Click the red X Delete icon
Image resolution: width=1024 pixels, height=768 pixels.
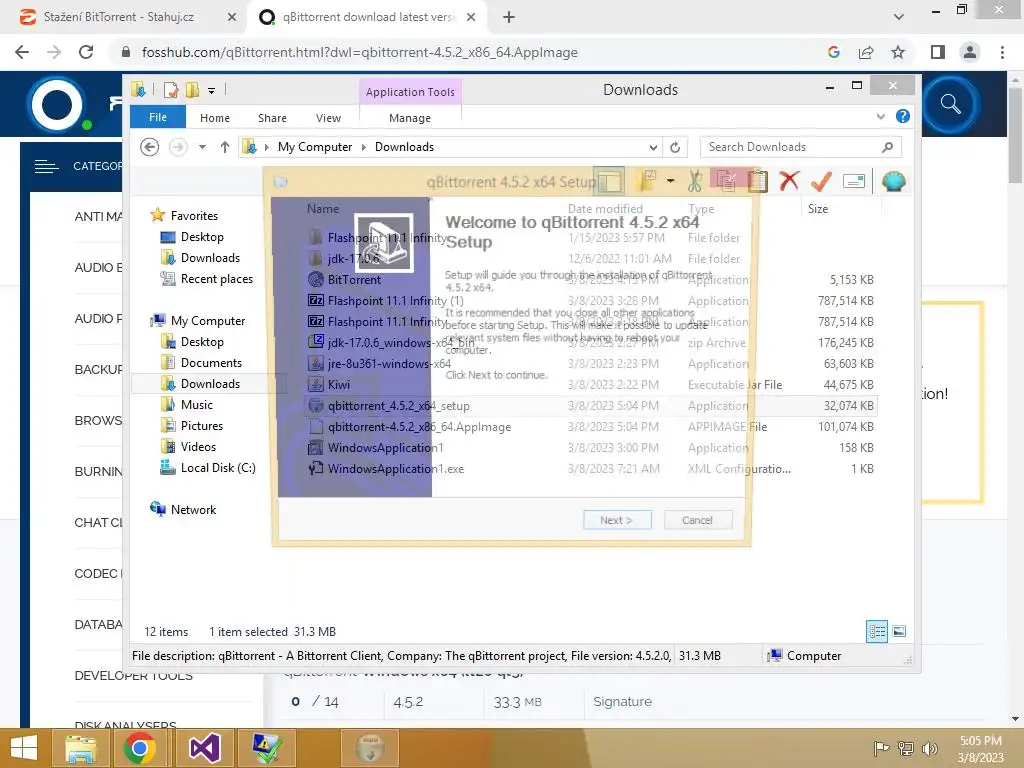click(789, 181)
